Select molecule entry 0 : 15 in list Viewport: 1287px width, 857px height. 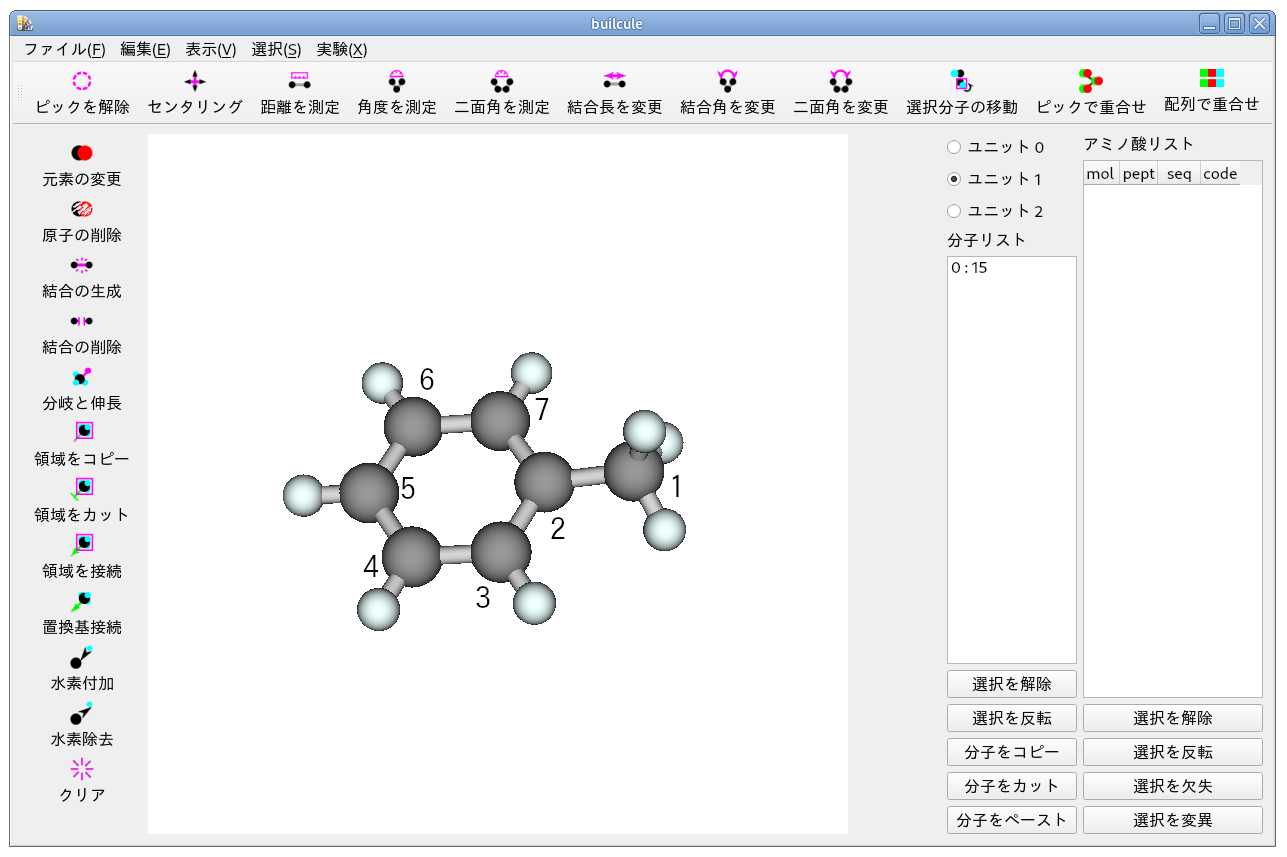[970, 268]
